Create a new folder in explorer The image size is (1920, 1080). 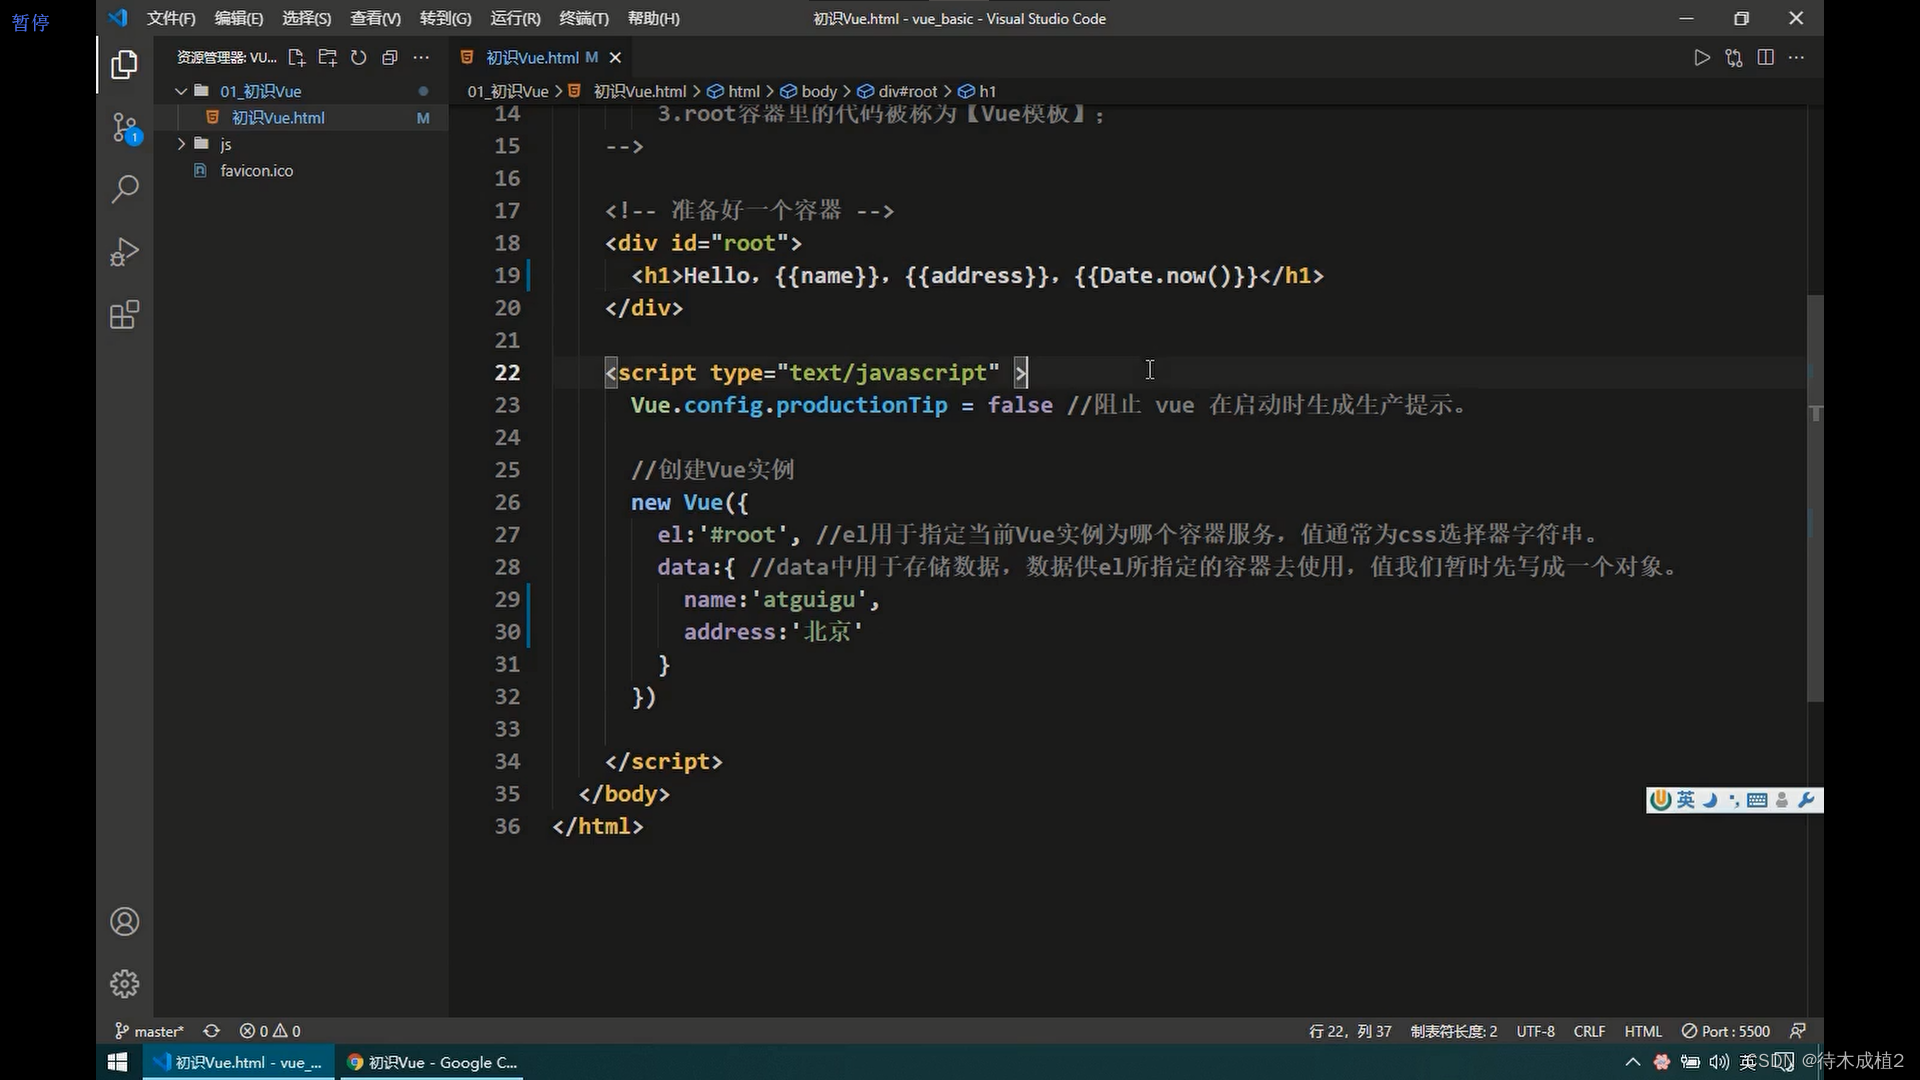click(327, 58)
